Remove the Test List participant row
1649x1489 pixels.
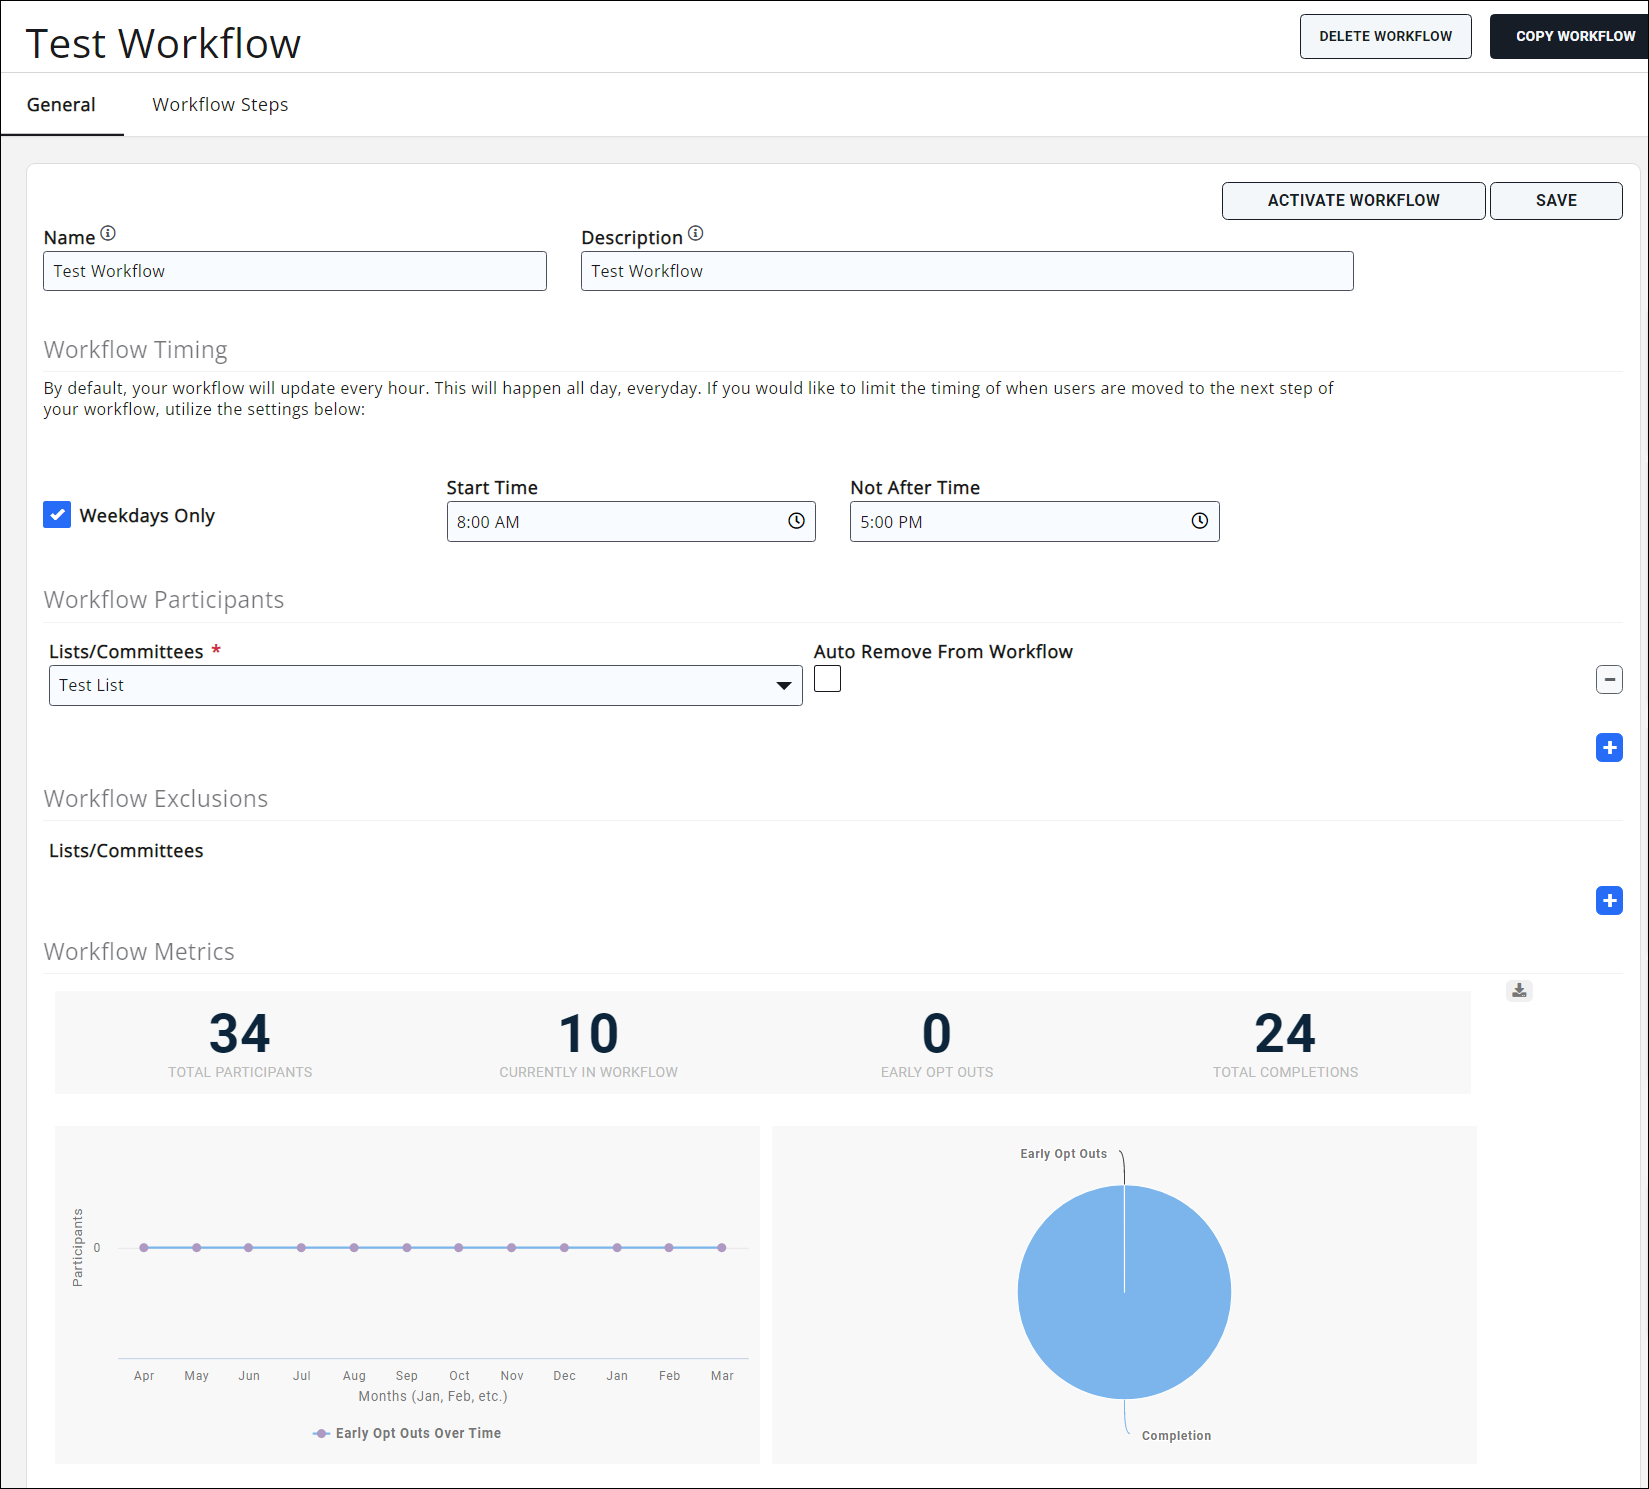click(x=1608, y=680)
